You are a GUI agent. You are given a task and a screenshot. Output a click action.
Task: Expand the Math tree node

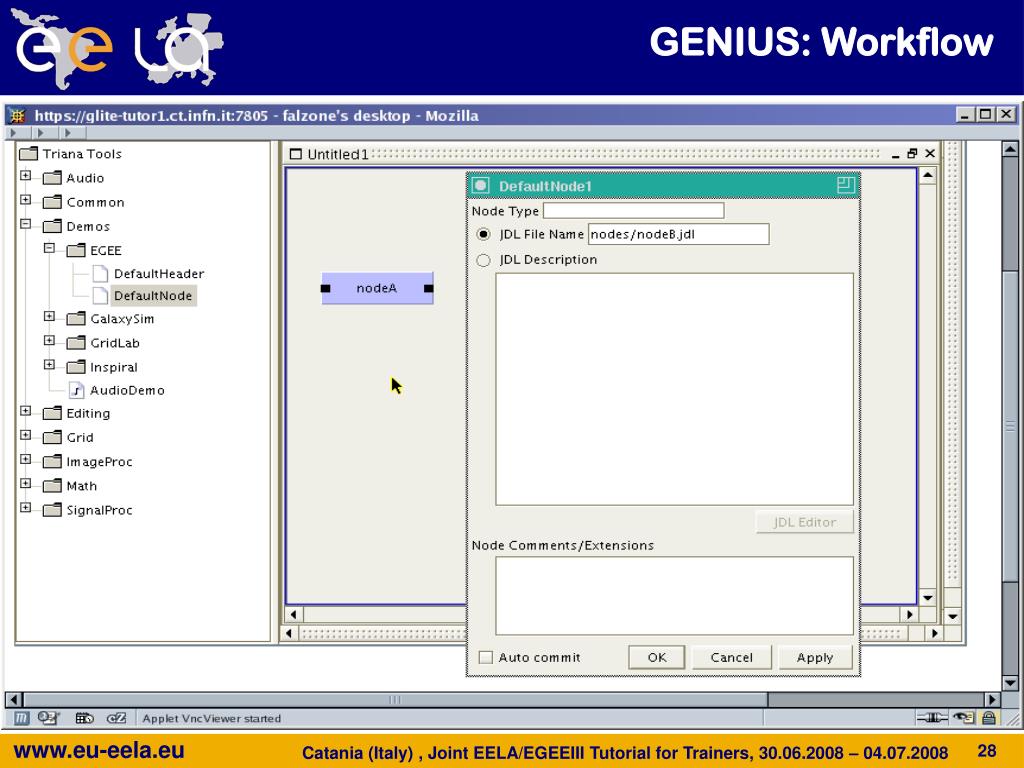pyautogui.click(x=25, y=483)
